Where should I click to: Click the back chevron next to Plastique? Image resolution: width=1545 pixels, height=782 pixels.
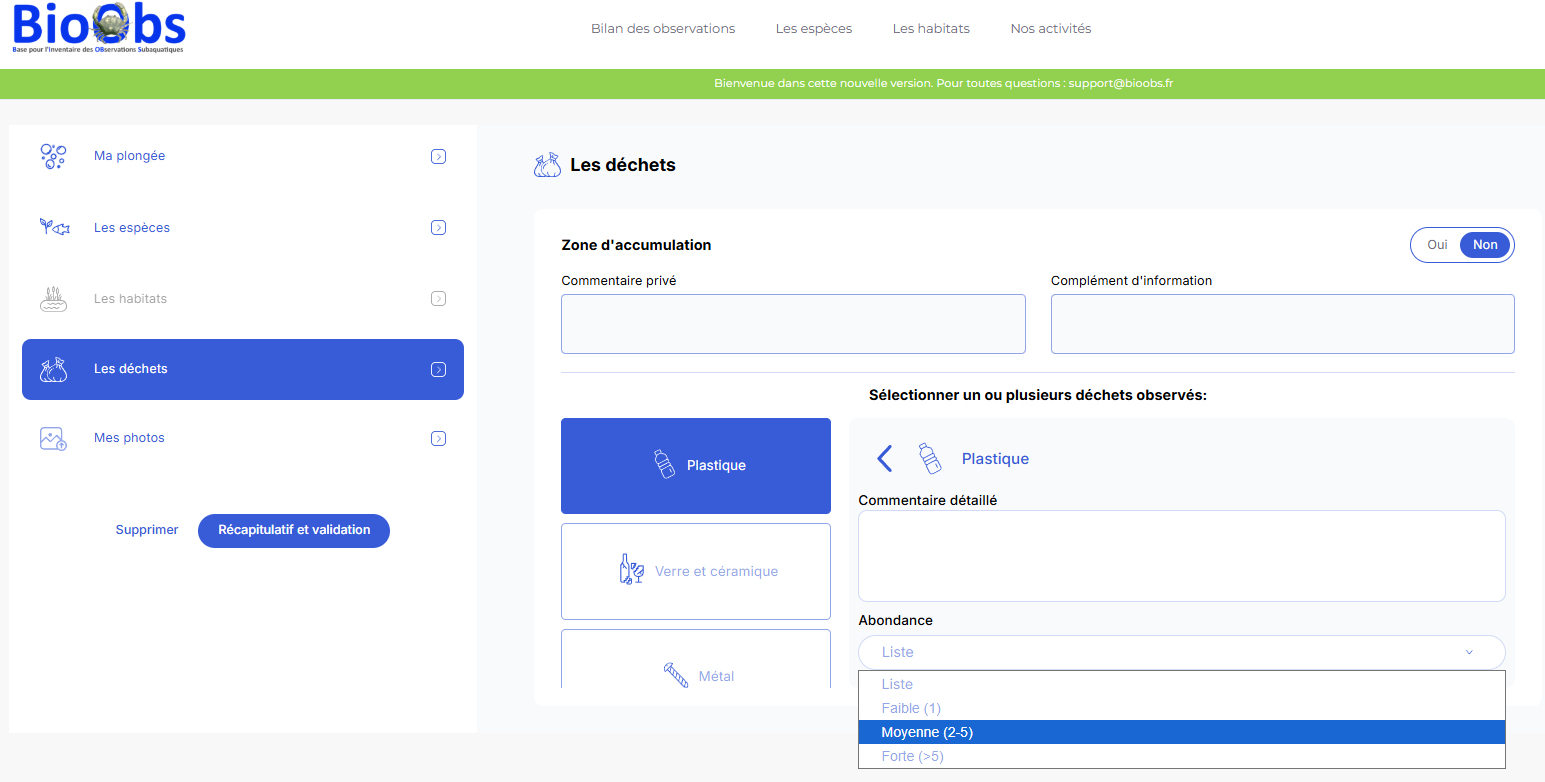coord(884,459)
